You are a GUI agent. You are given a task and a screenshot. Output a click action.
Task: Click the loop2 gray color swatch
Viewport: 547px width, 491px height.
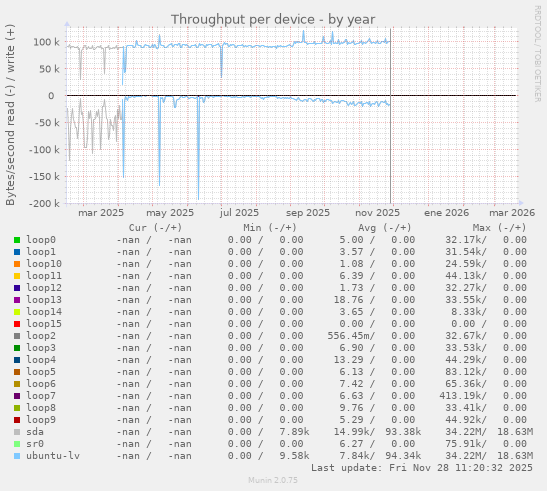point(17,336)
